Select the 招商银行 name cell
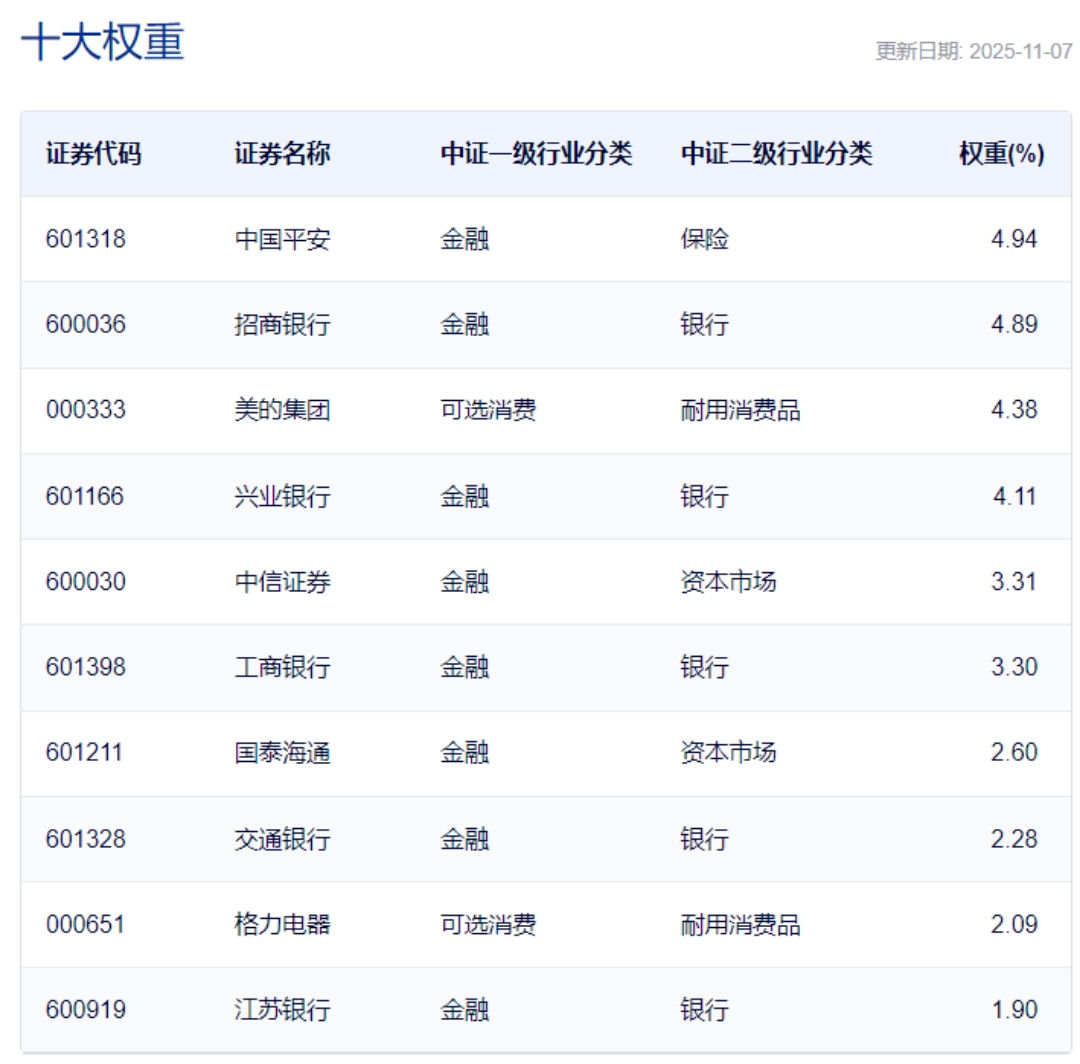 [x=282, y=324]
